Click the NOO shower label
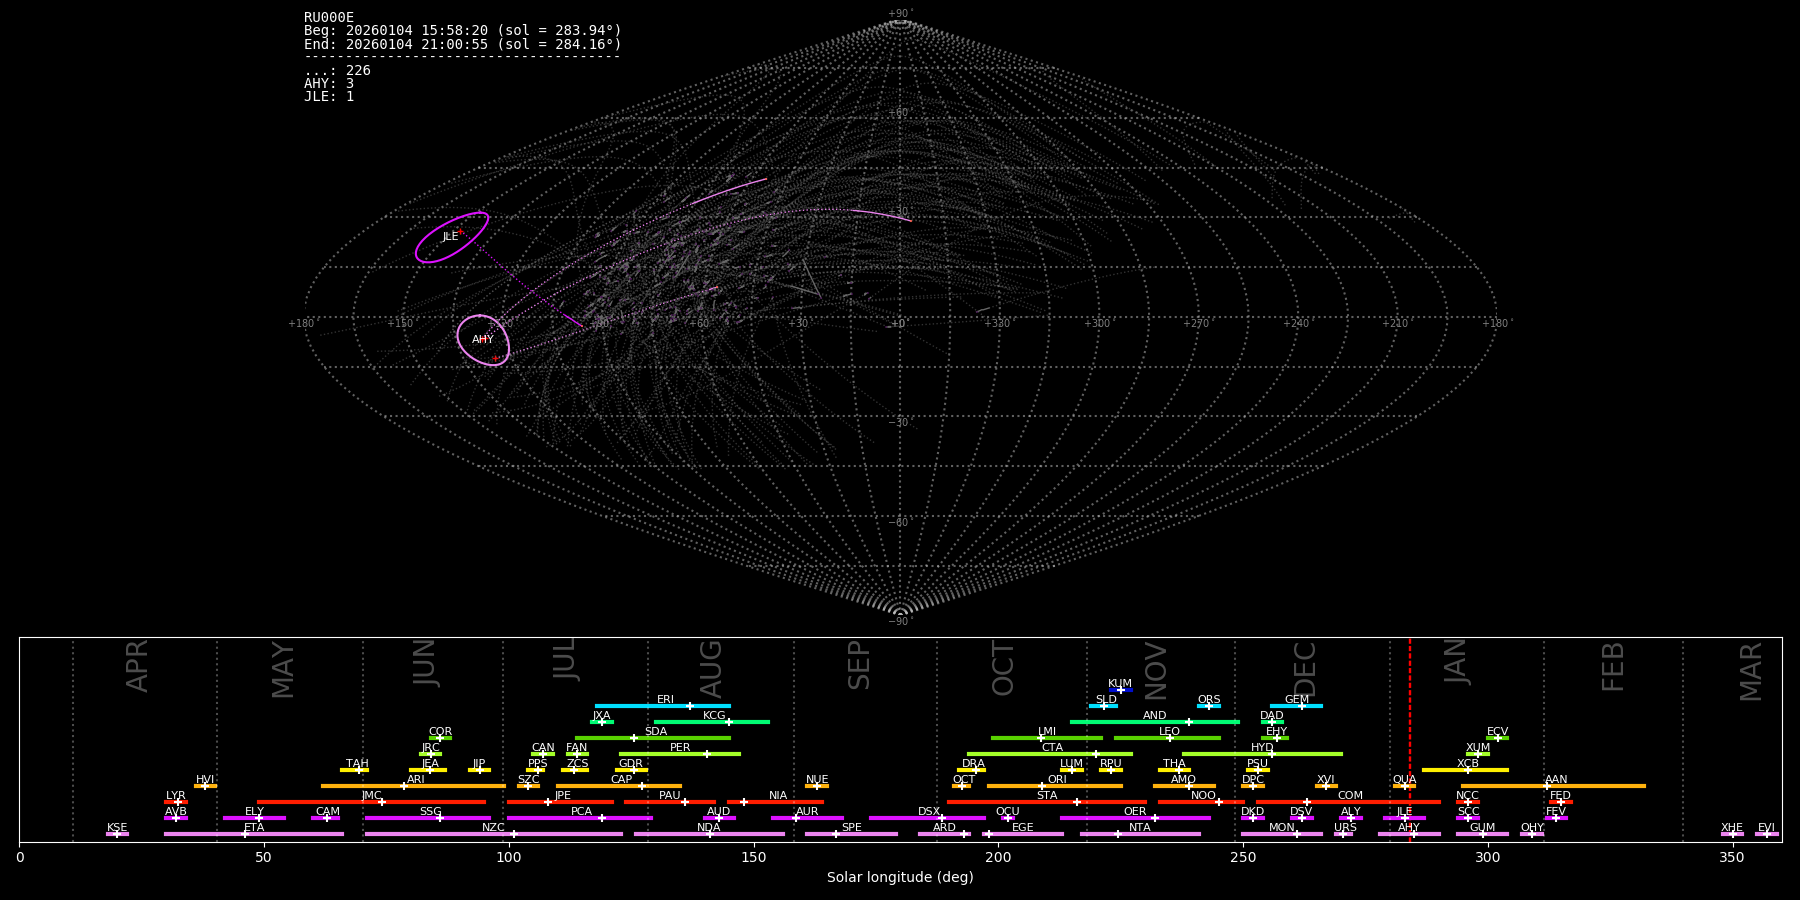Viewport: 1800px width, 900px height. click(x=1203, y=796)
